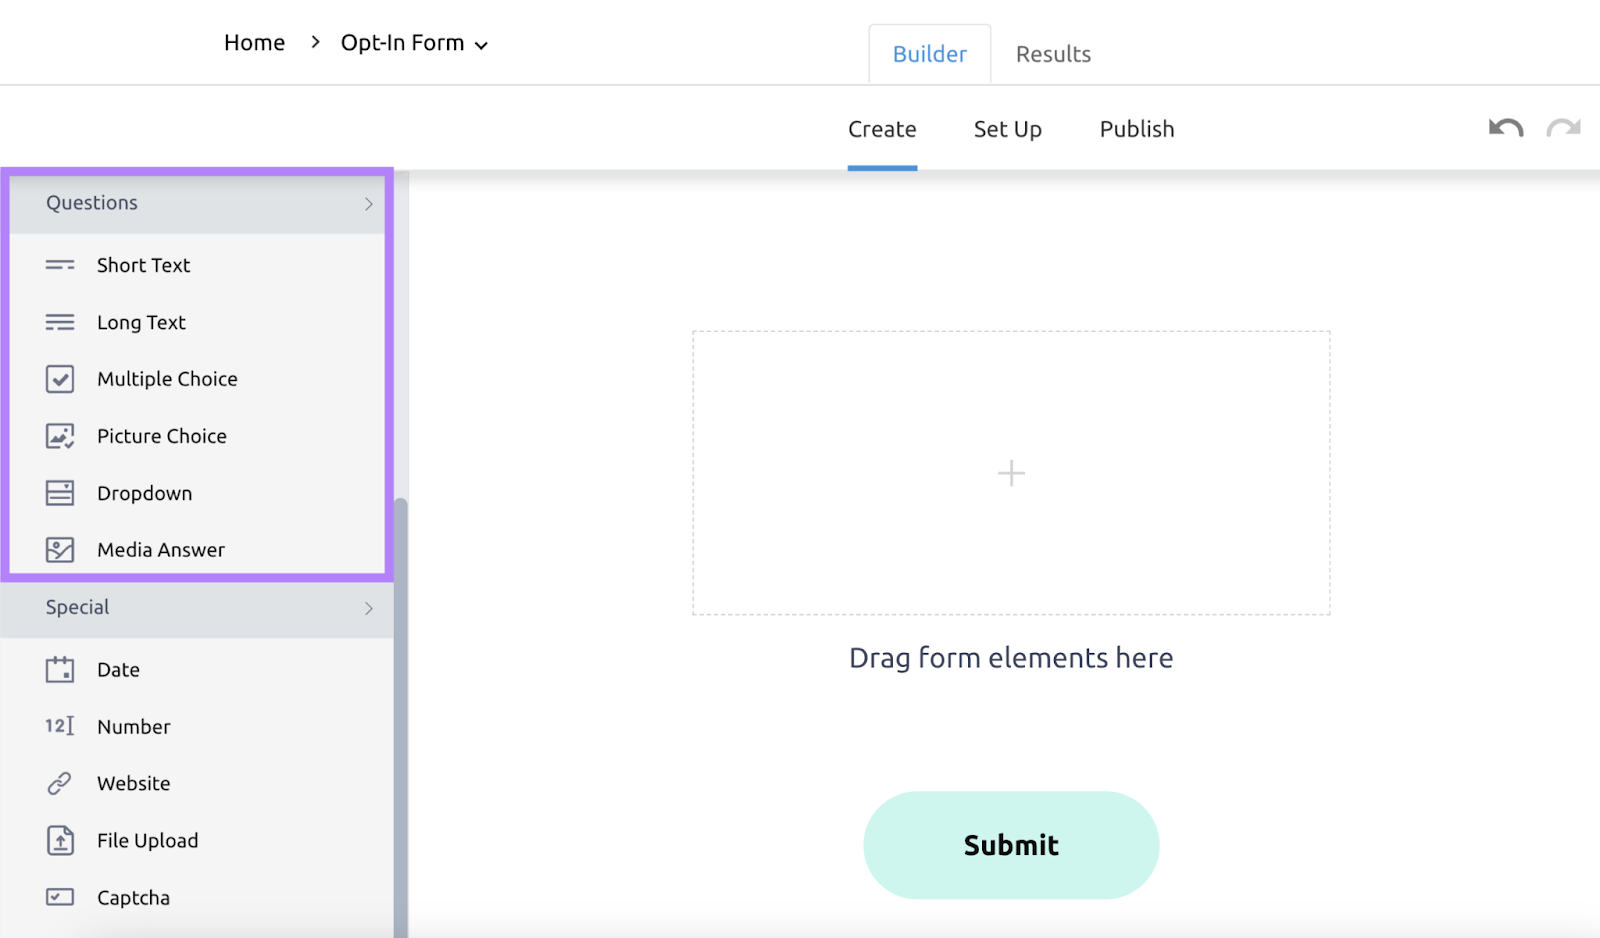Click the Undo arrow
The width and height of the screenshot is (1600, 938).
[x=1504, y=128]
